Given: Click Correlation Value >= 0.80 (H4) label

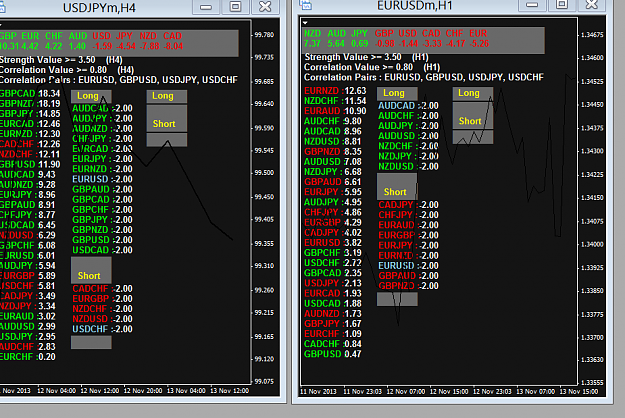Looking at the screenshot, I should 67,70.
